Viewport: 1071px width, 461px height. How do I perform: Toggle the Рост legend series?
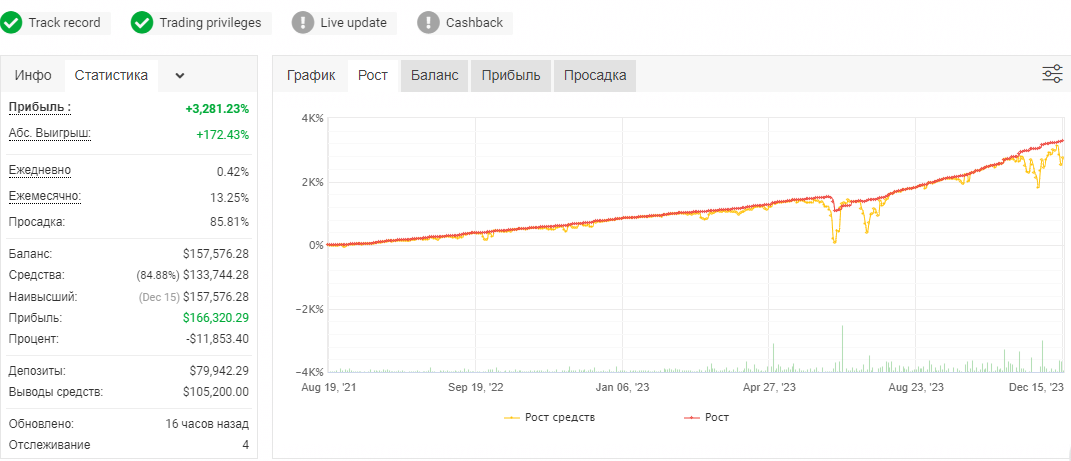pos(706,417)
